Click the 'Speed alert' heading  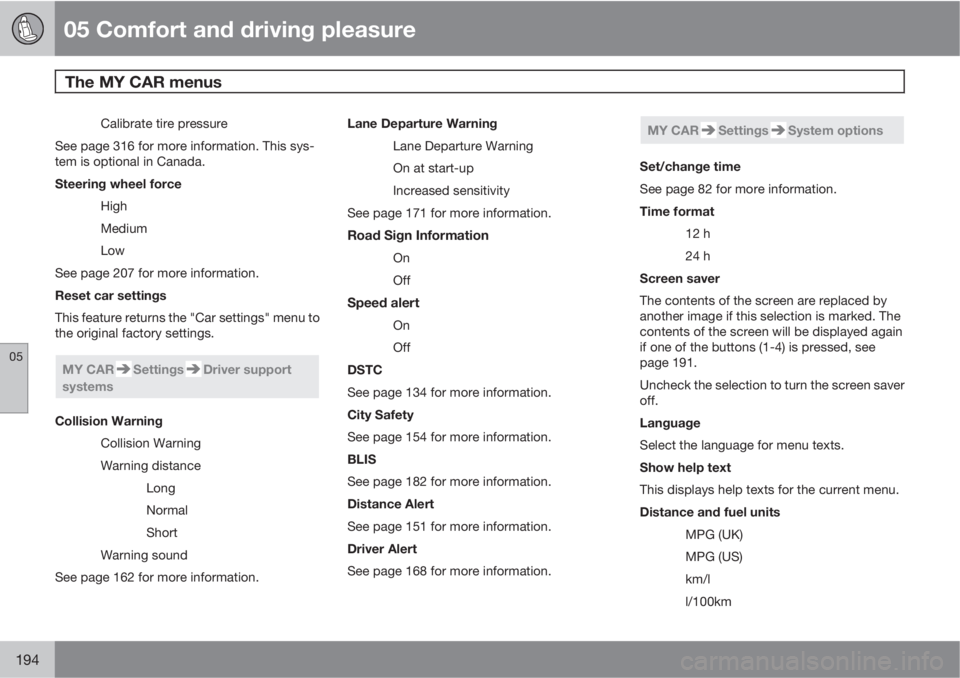[383, 303]
